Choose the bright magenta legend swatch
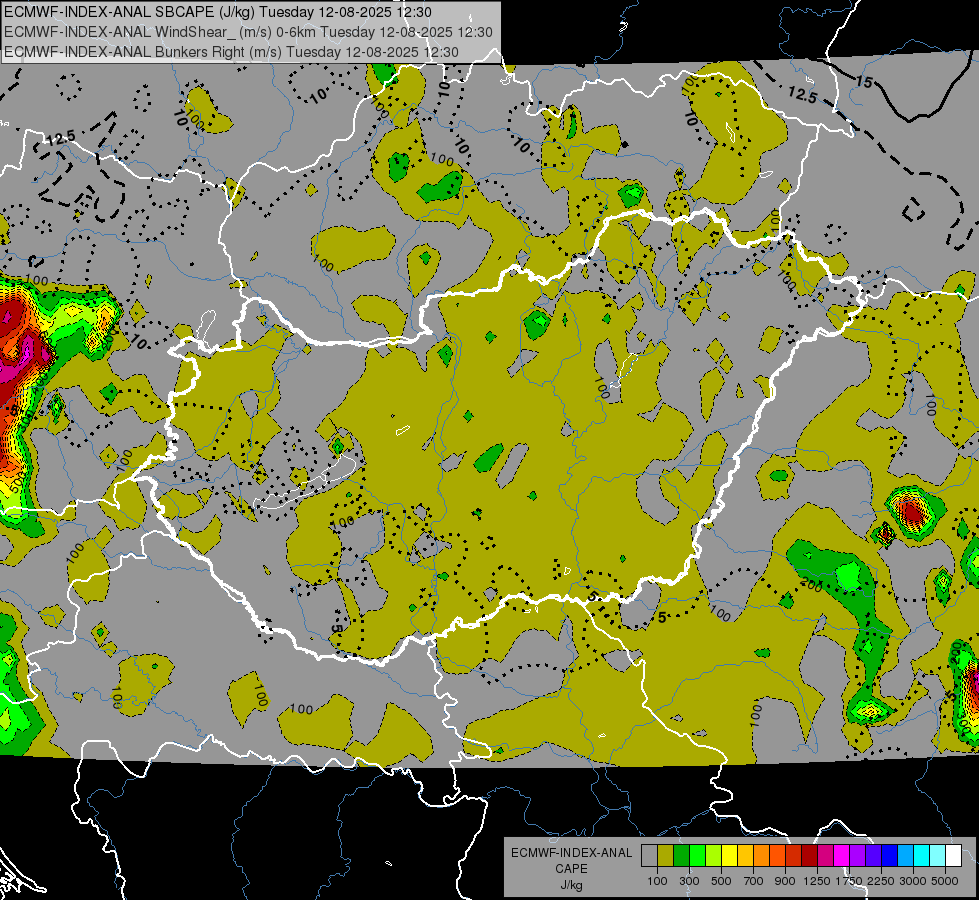 pos(841,856)
